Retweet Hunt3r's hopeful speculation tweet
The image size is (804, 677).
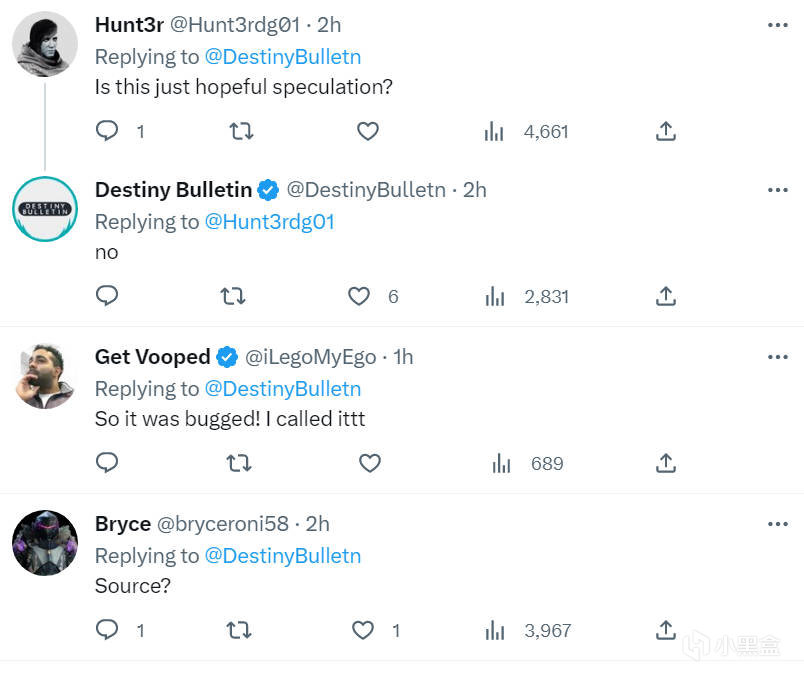tap(241, 131)
